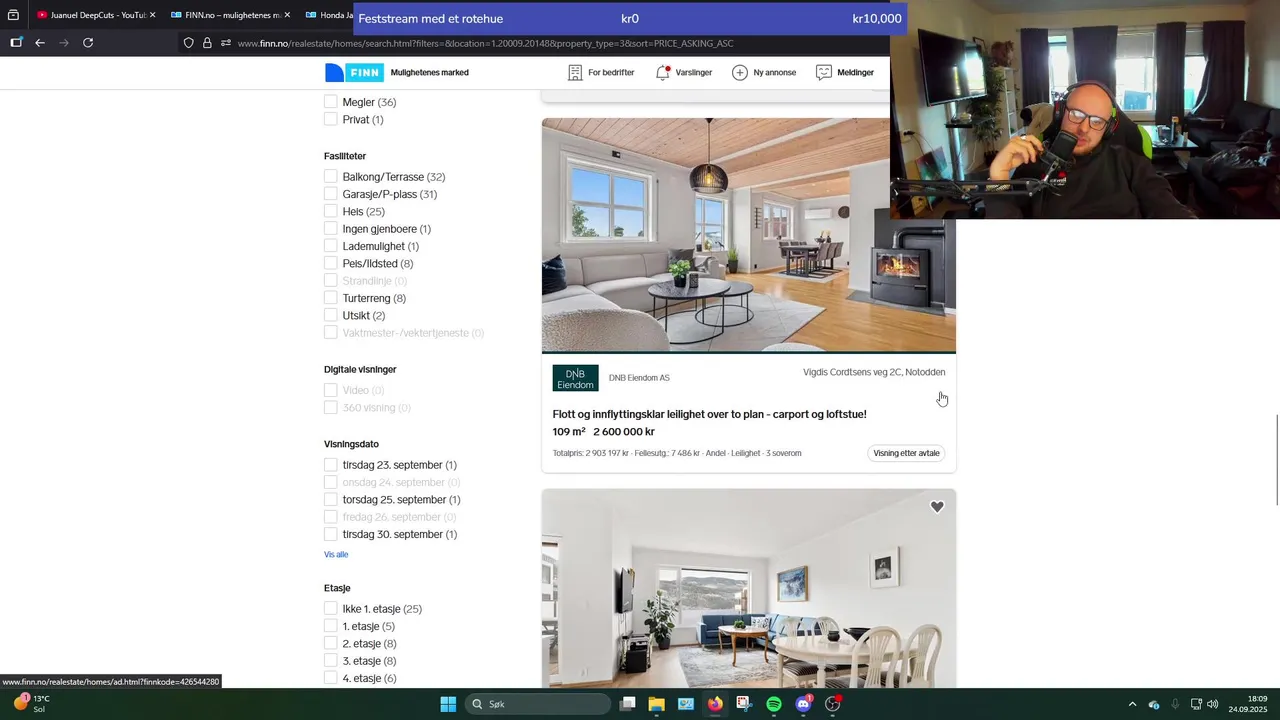Open the Varslinger bell icon
The width and height of the screenshot is (1280, 720).
pos(663,72)
